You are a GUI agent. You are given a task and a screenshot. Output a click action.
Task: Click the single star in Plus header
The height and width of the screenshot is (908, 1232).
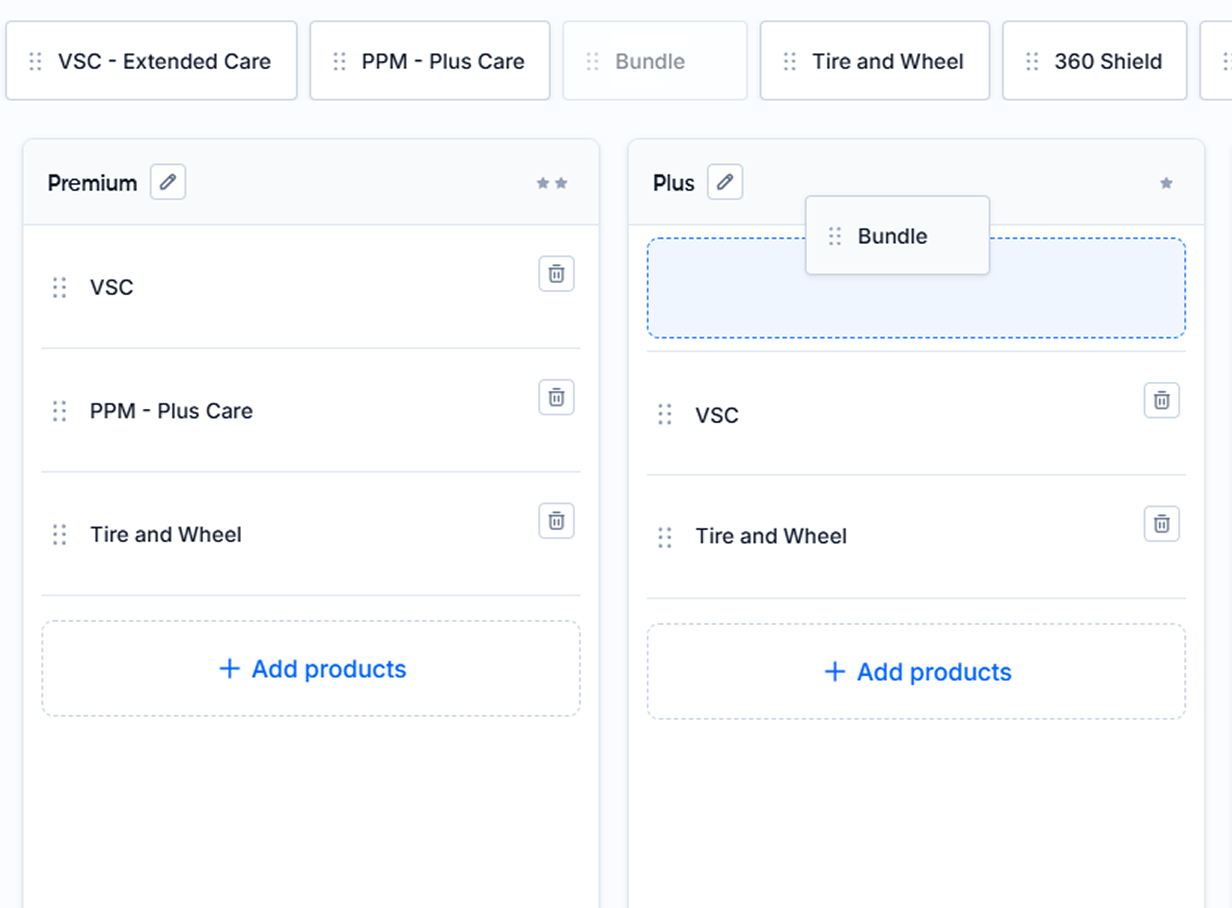click(1166, 183)
